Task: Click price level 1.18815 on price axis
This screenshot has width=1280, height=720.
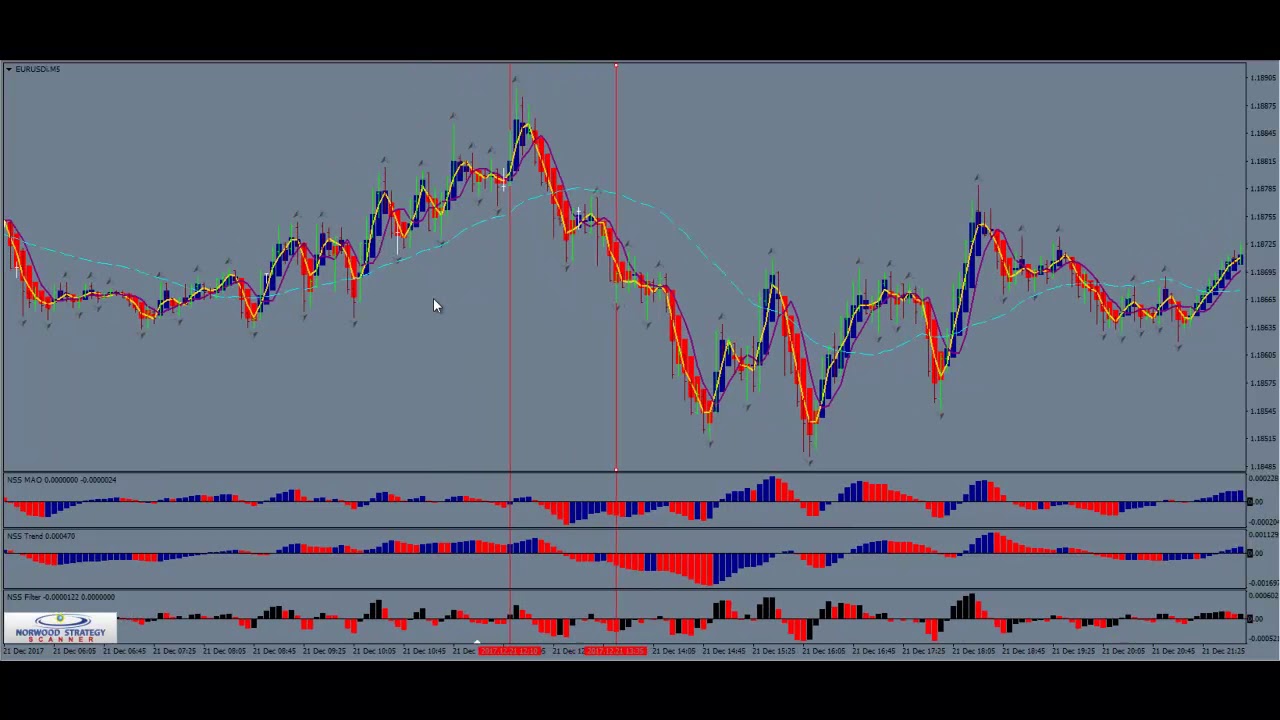Action: (x=1264, y=161)
